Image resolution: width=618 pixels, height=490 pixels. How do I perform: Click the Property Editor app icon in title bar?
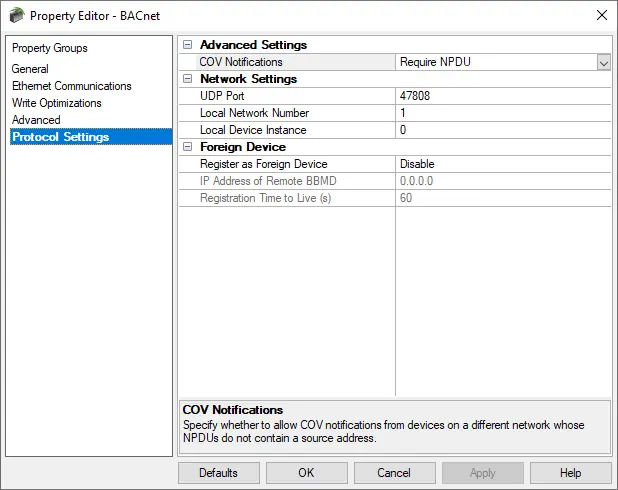tap(17, 16)
